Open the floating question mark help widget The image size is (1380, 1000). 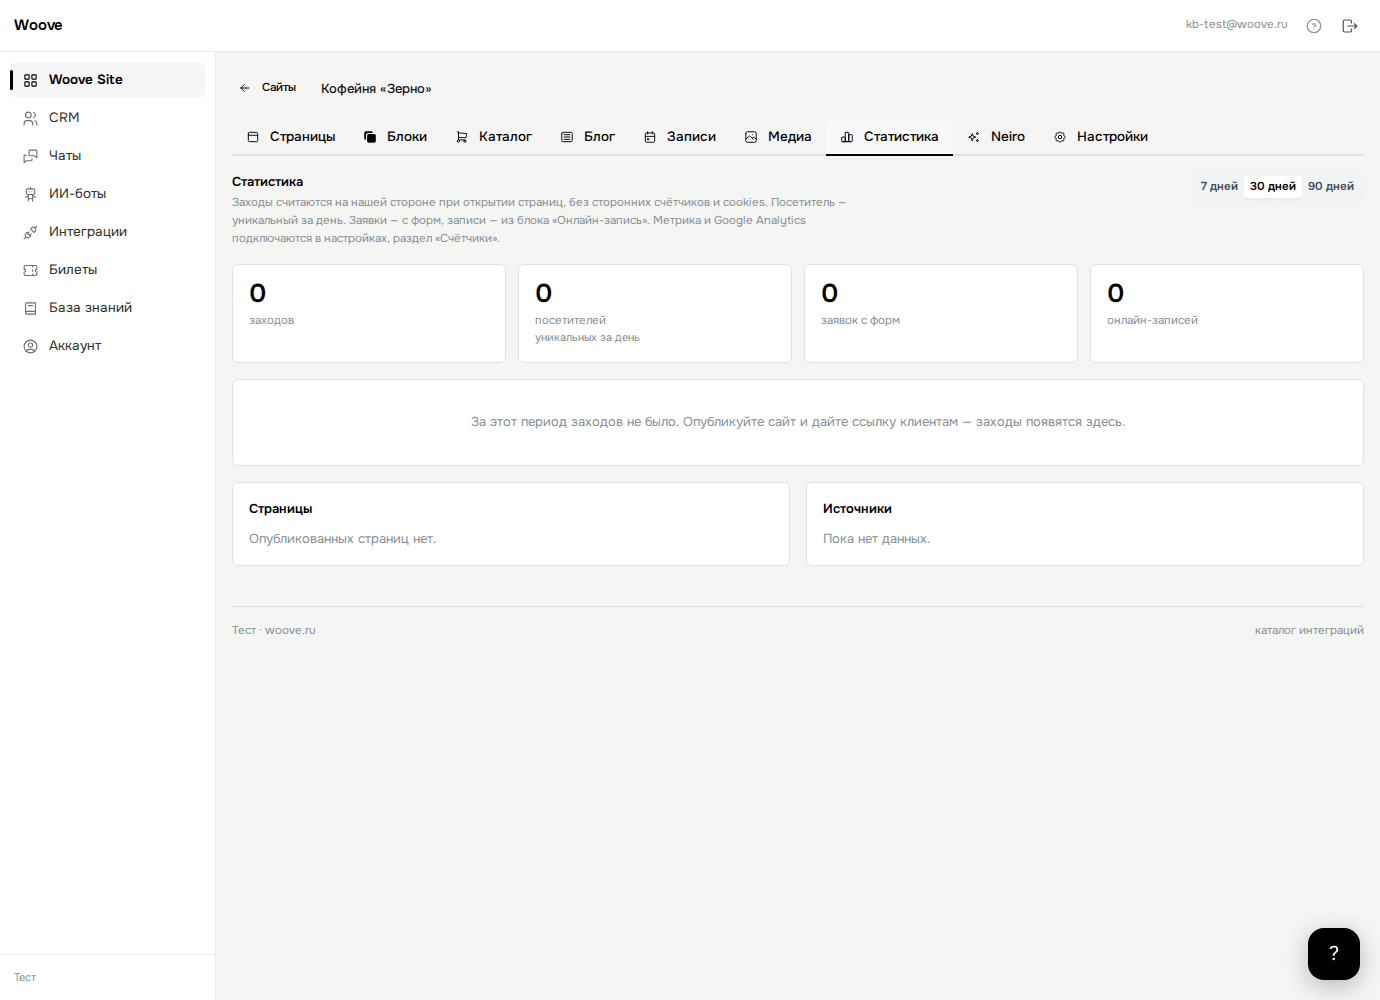click(x=1334, y=954)
